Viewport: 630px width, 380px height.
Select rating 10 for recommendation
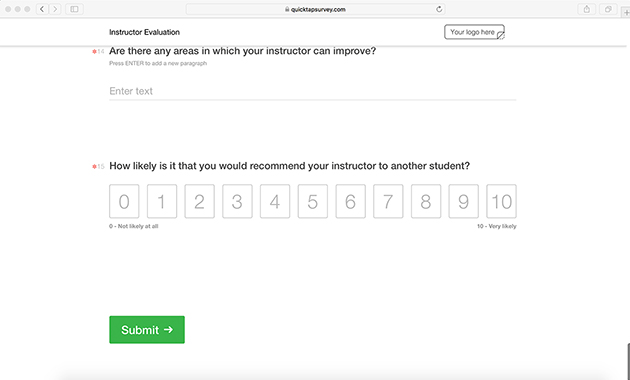[x=501, y=201]
